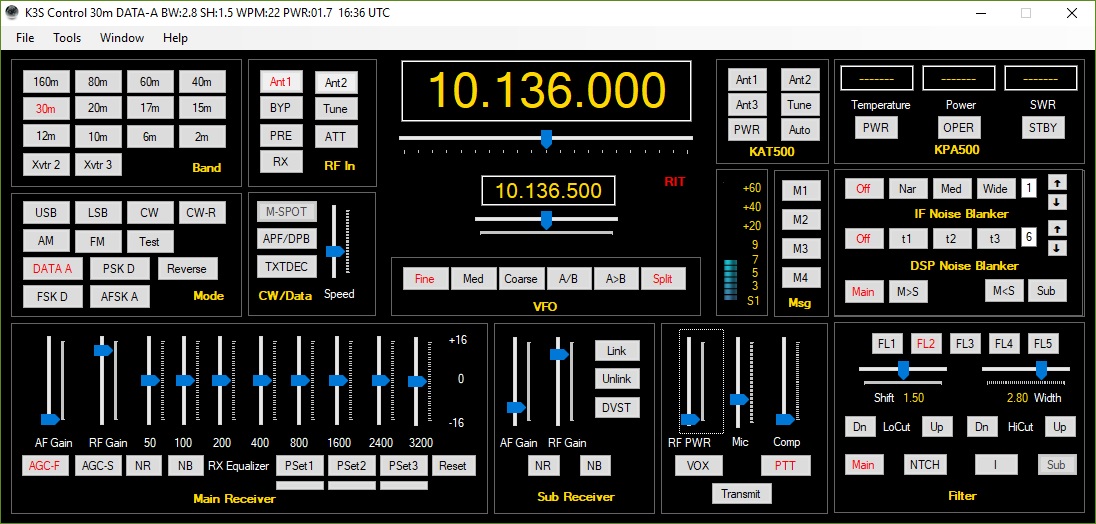Open the File menu
This screenshot has height=524, width=1096.
(x=25, y=38)
